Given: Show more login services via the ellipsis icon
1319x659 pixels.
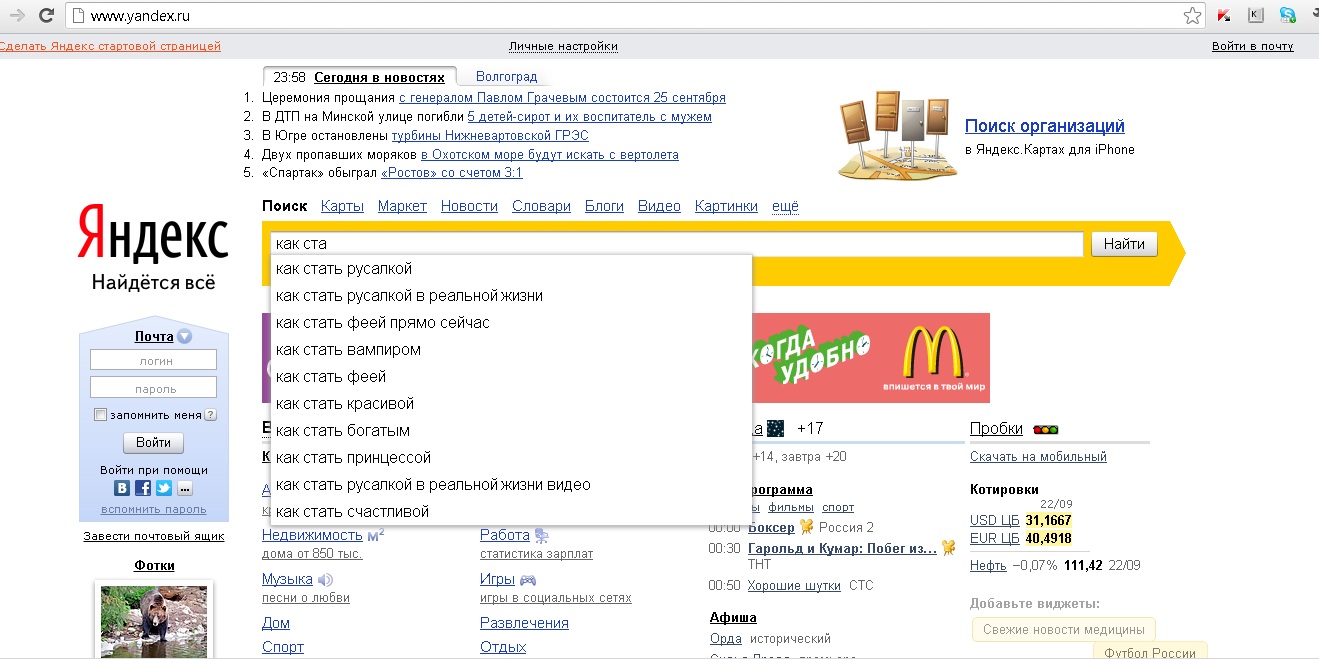Looking at the screenshot, I should pos(184,488).
